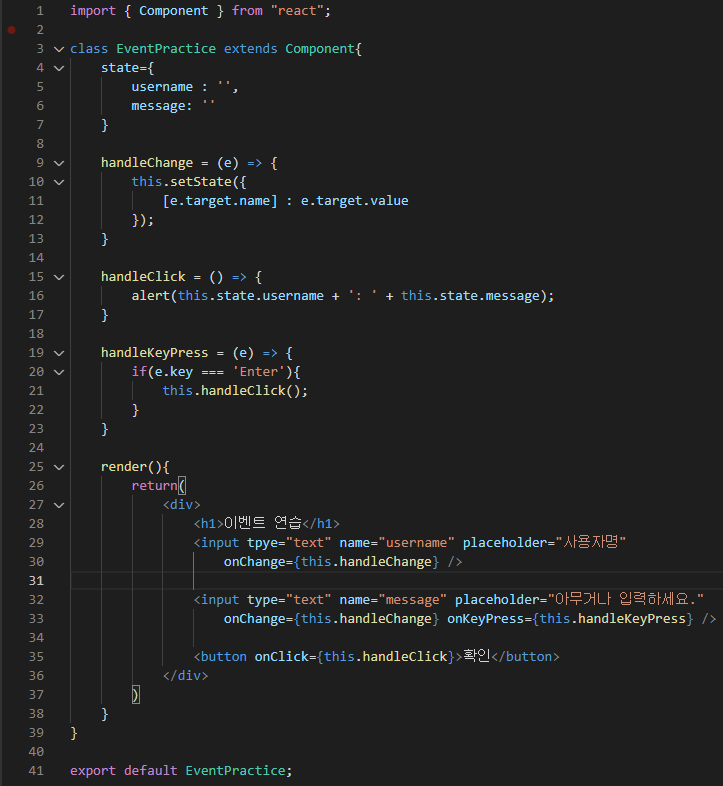Click the placeholder "사용자명" on line 29
The image size is (723, 786).
(x=591, y=542)
